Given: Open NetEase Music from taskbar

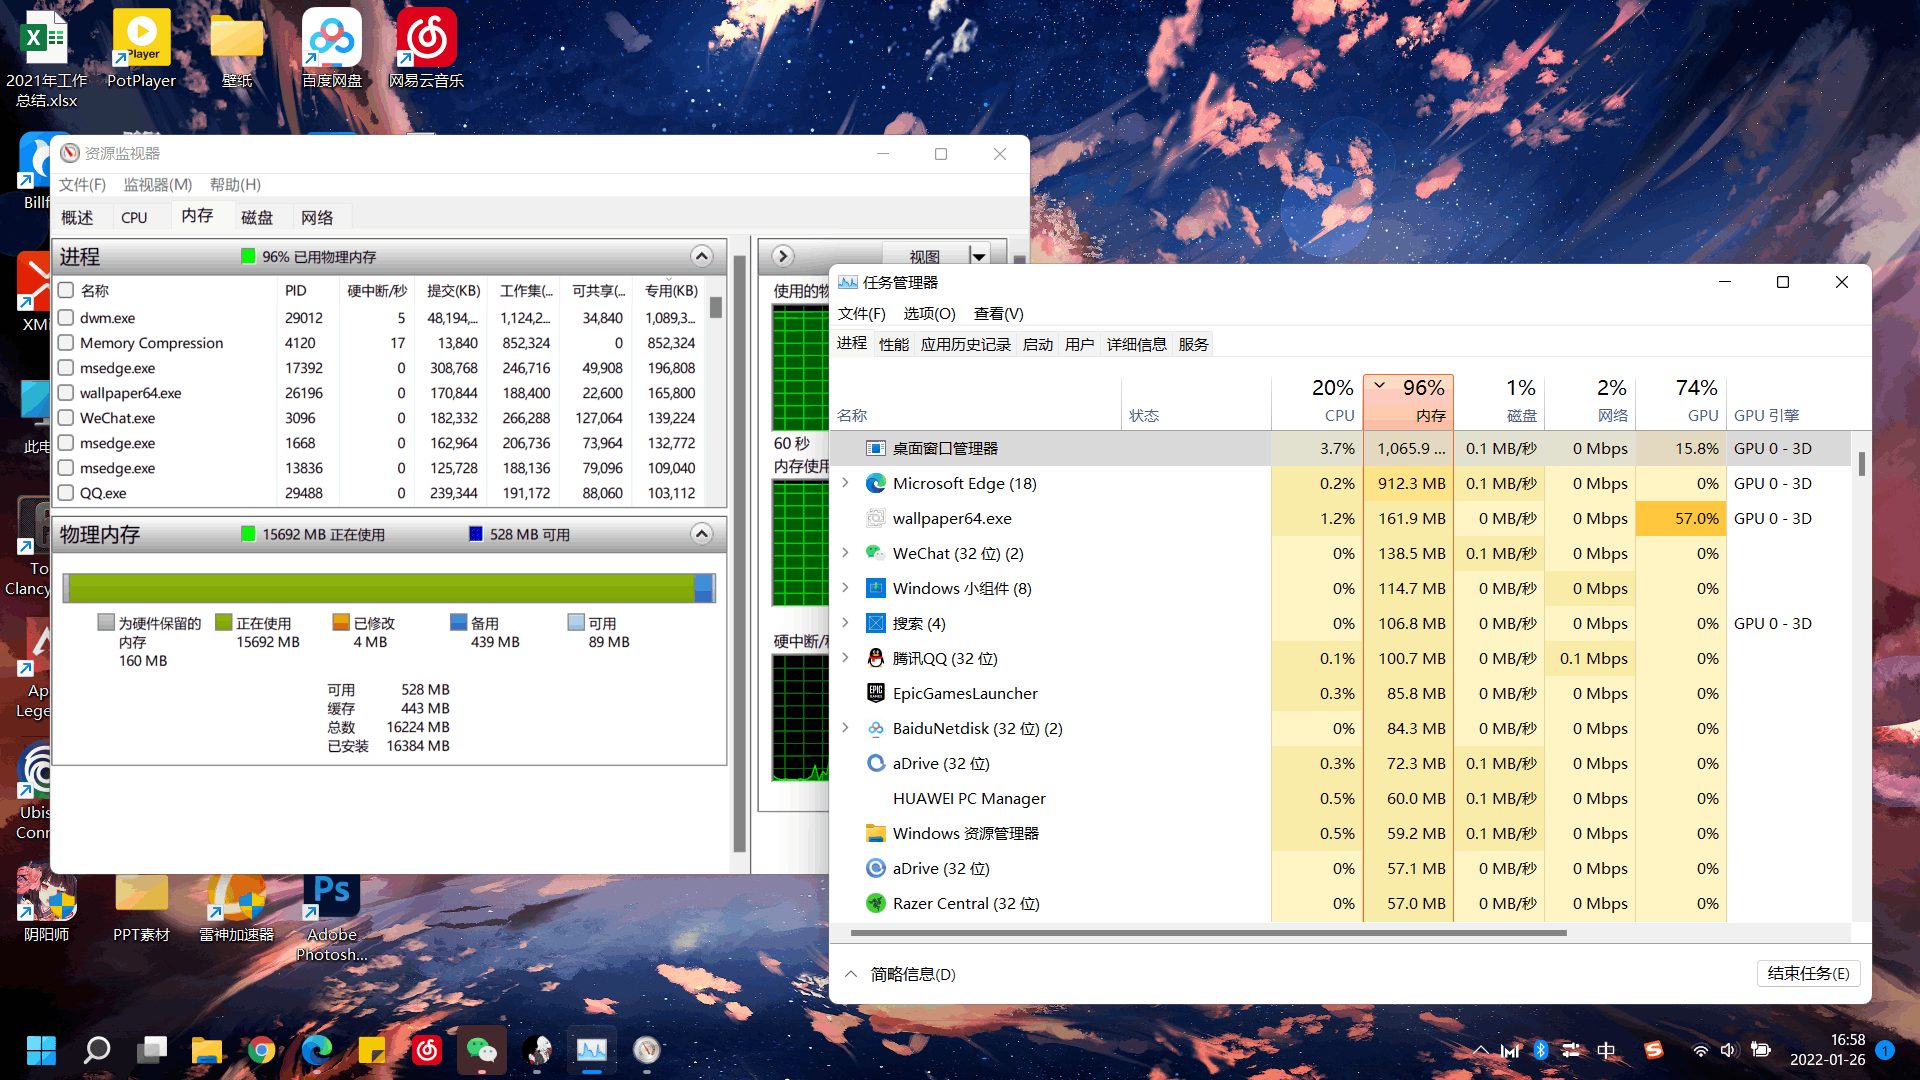Looking at the screenshot, I should [427, 1050].
